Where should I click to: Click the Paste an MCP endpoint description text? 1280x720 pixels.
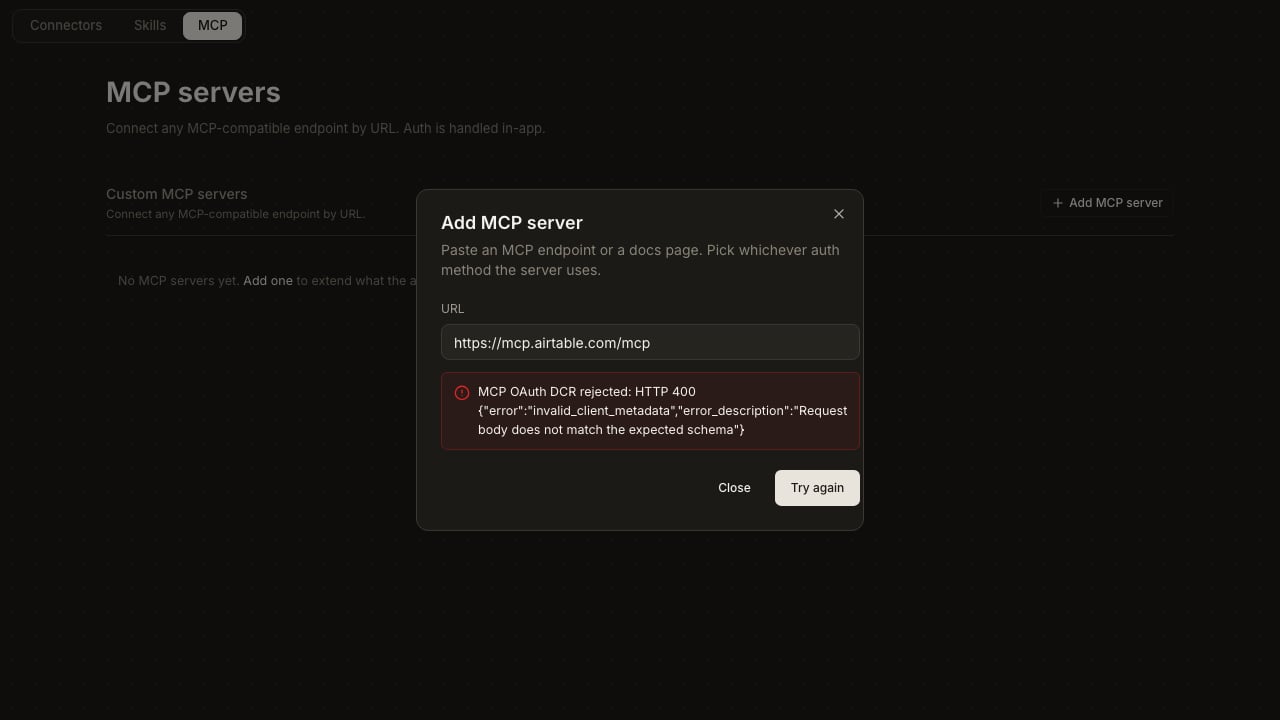(x=640, y=260)
